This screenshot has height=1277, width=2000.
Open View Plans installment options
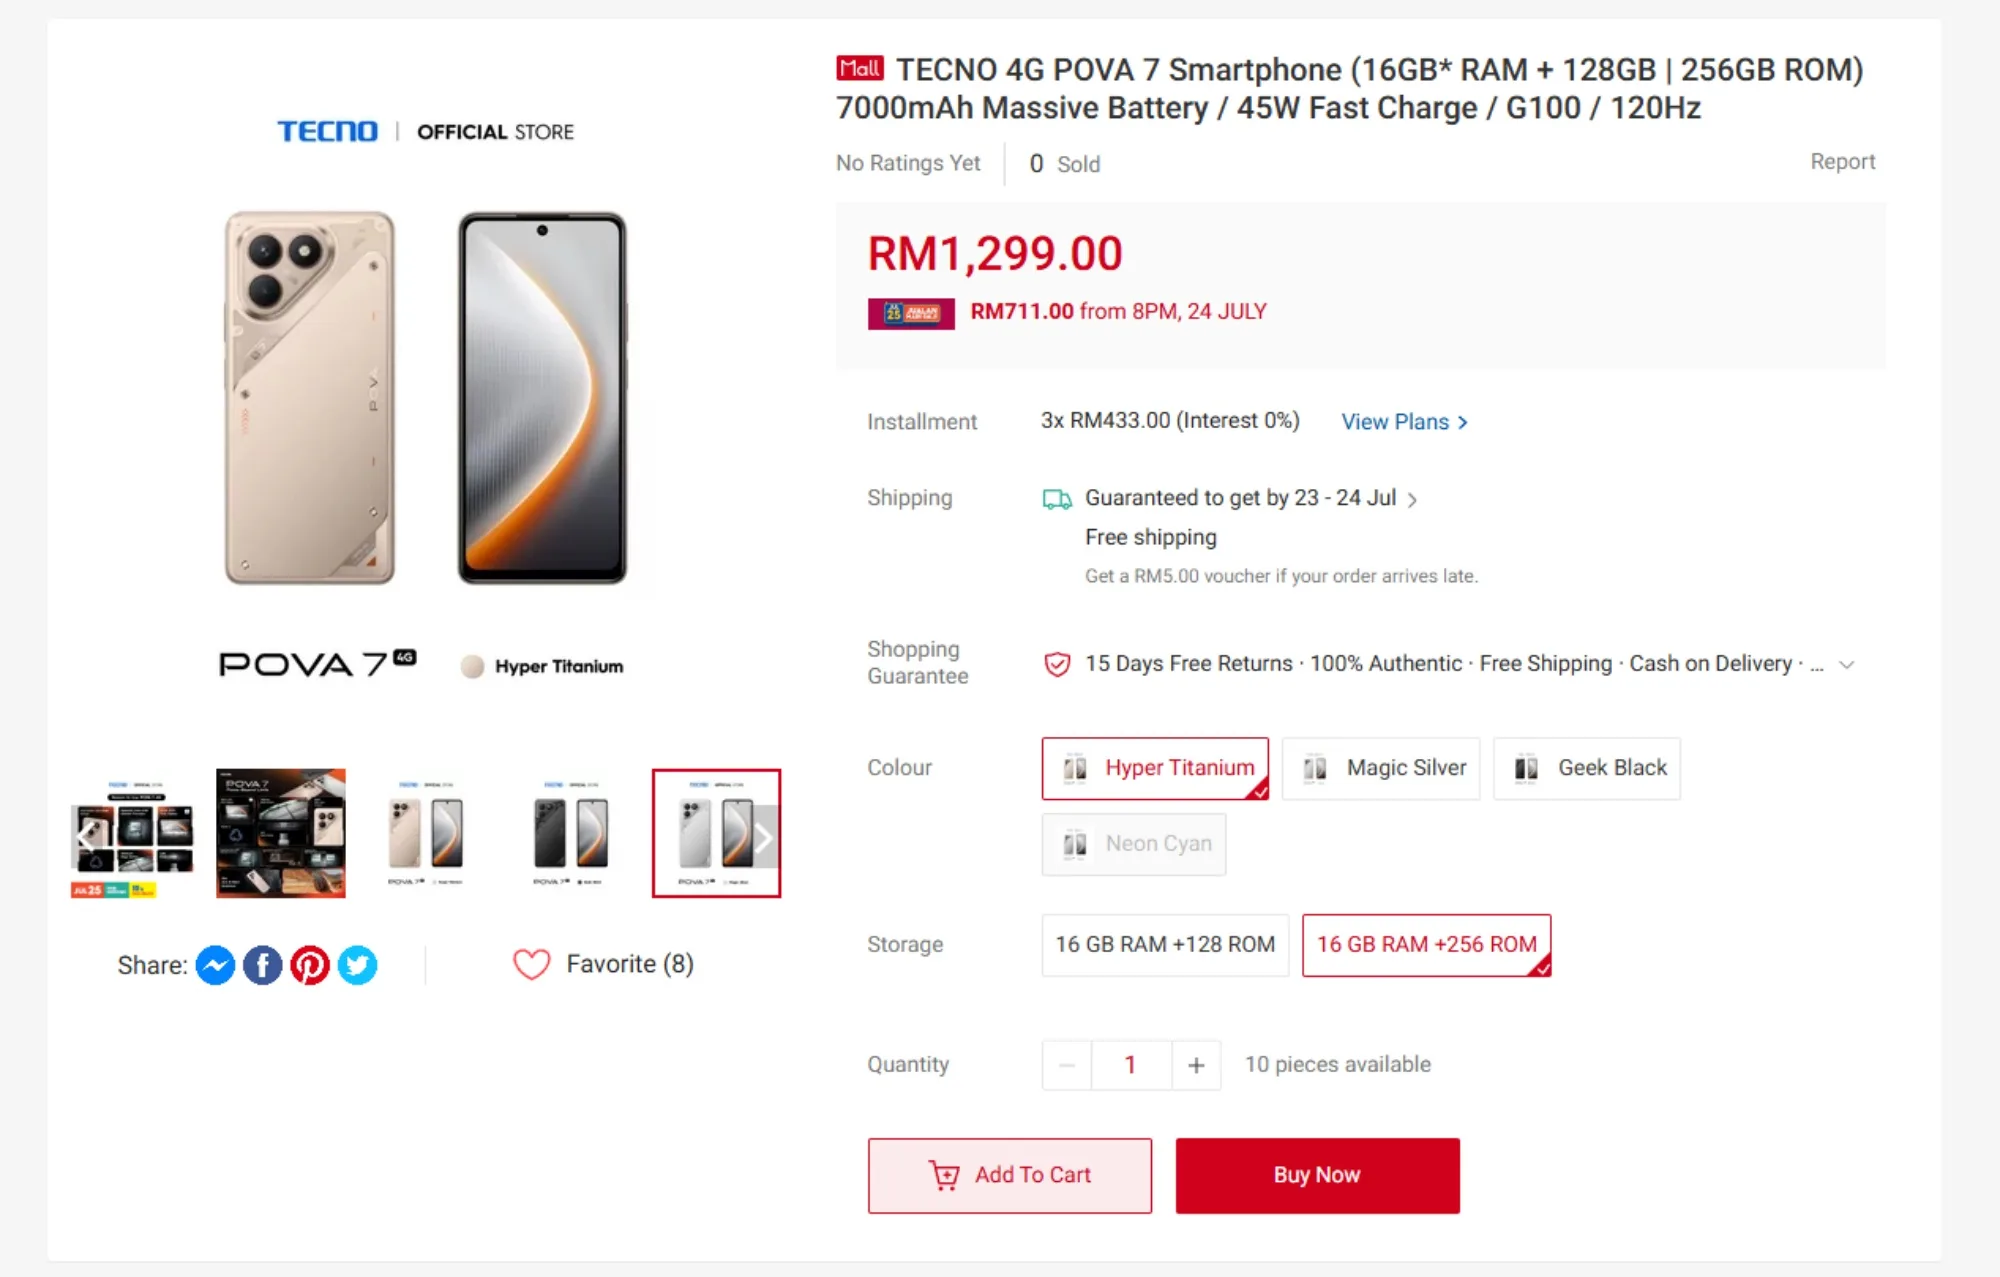1404,422
